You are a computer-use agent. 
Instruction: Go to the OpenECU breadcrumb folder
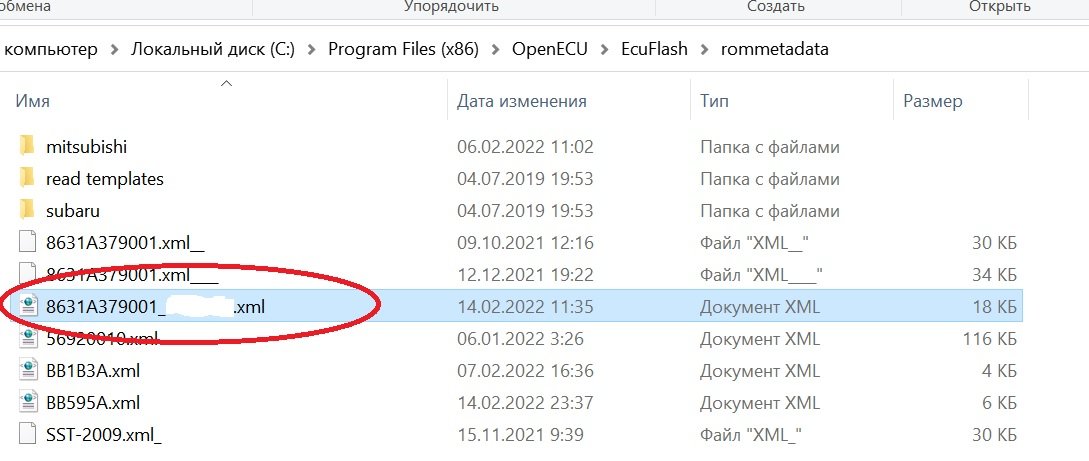pyautogui.click(x=550, y=49)
